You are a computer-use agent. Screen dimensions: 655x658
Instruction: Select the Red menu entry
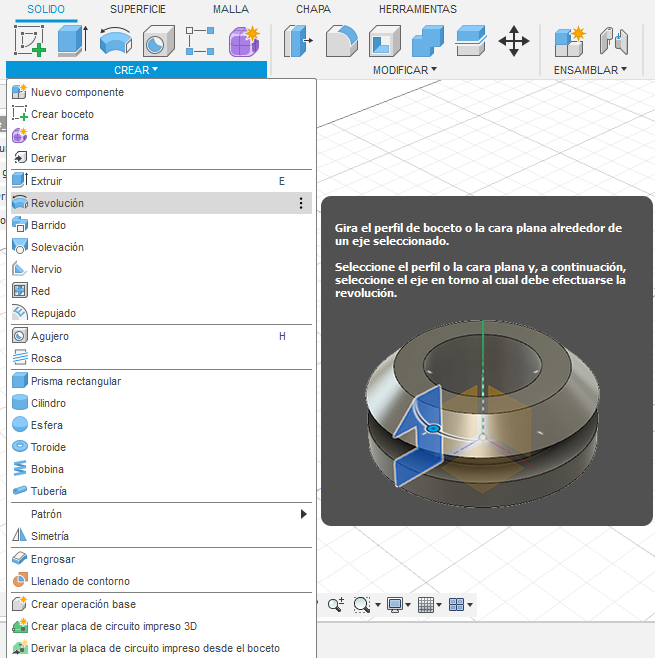(x=161, y=291)
